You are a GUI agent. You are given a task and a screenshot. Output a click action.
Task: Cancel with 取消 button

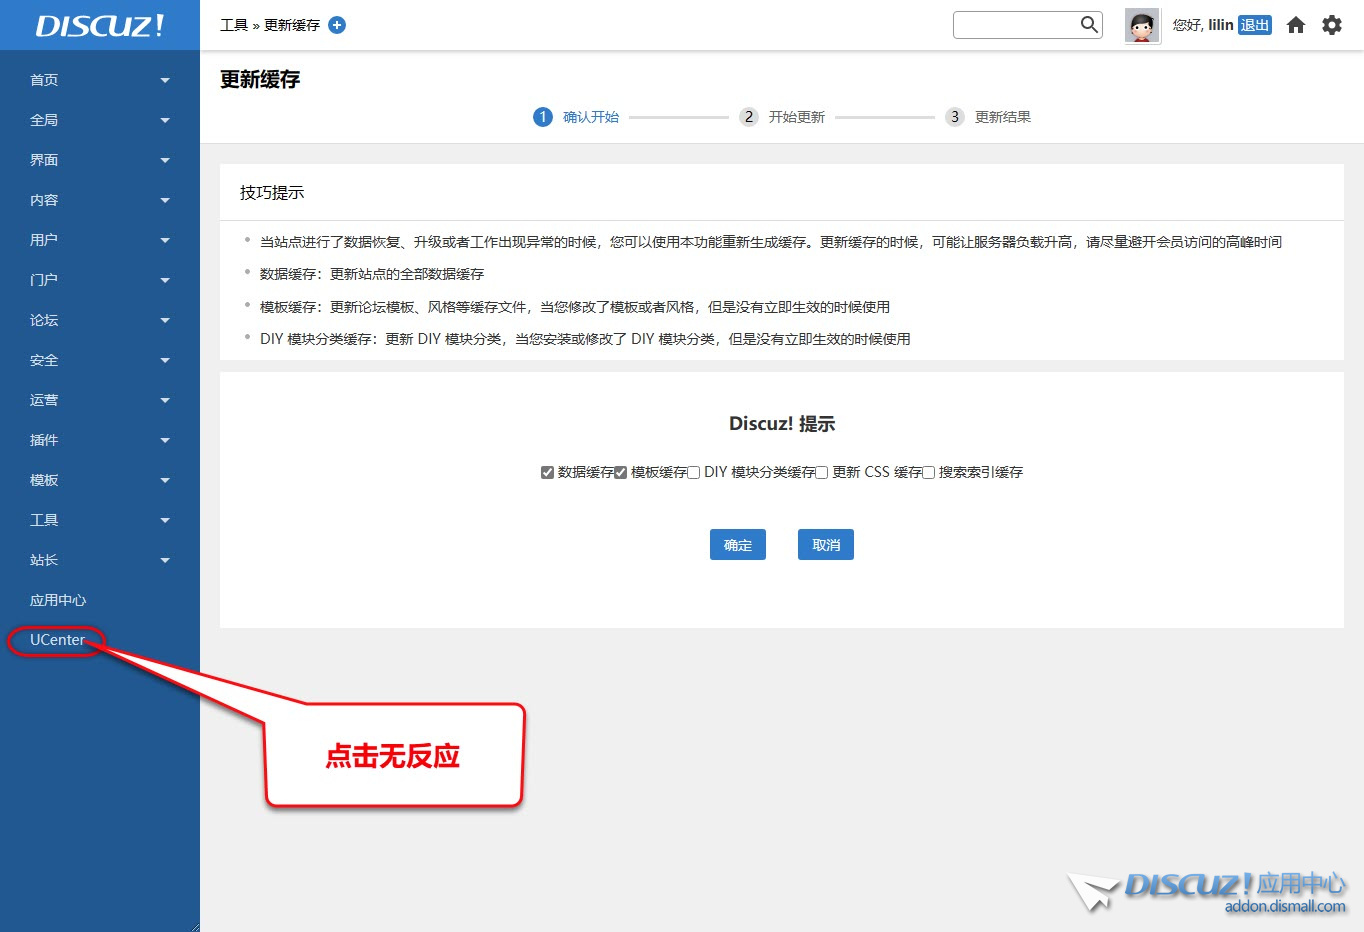click(826, 545)
